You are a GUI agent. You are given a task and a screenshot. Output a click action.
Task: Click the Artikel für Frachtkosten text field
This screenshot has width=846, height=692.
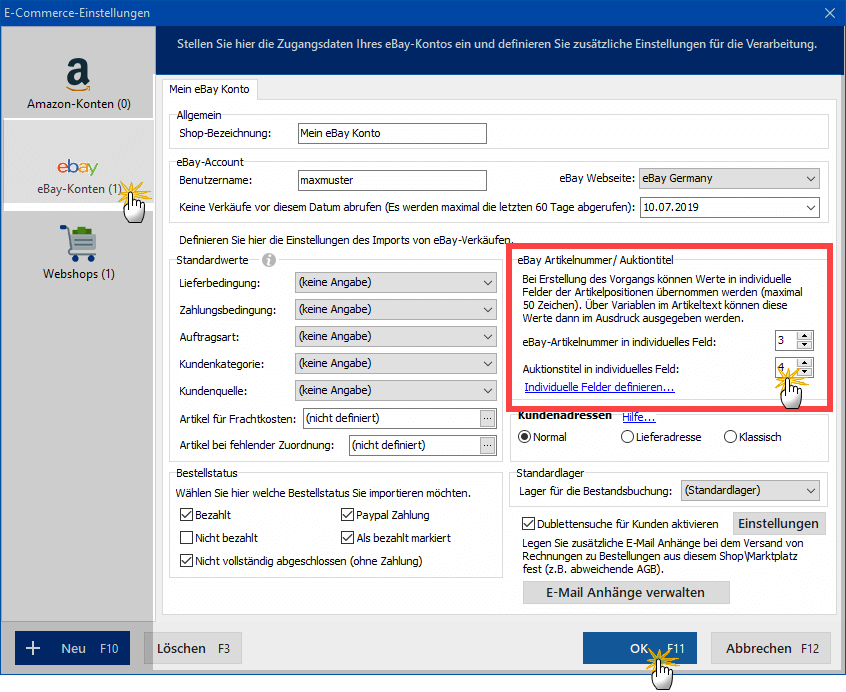point(392,419)
